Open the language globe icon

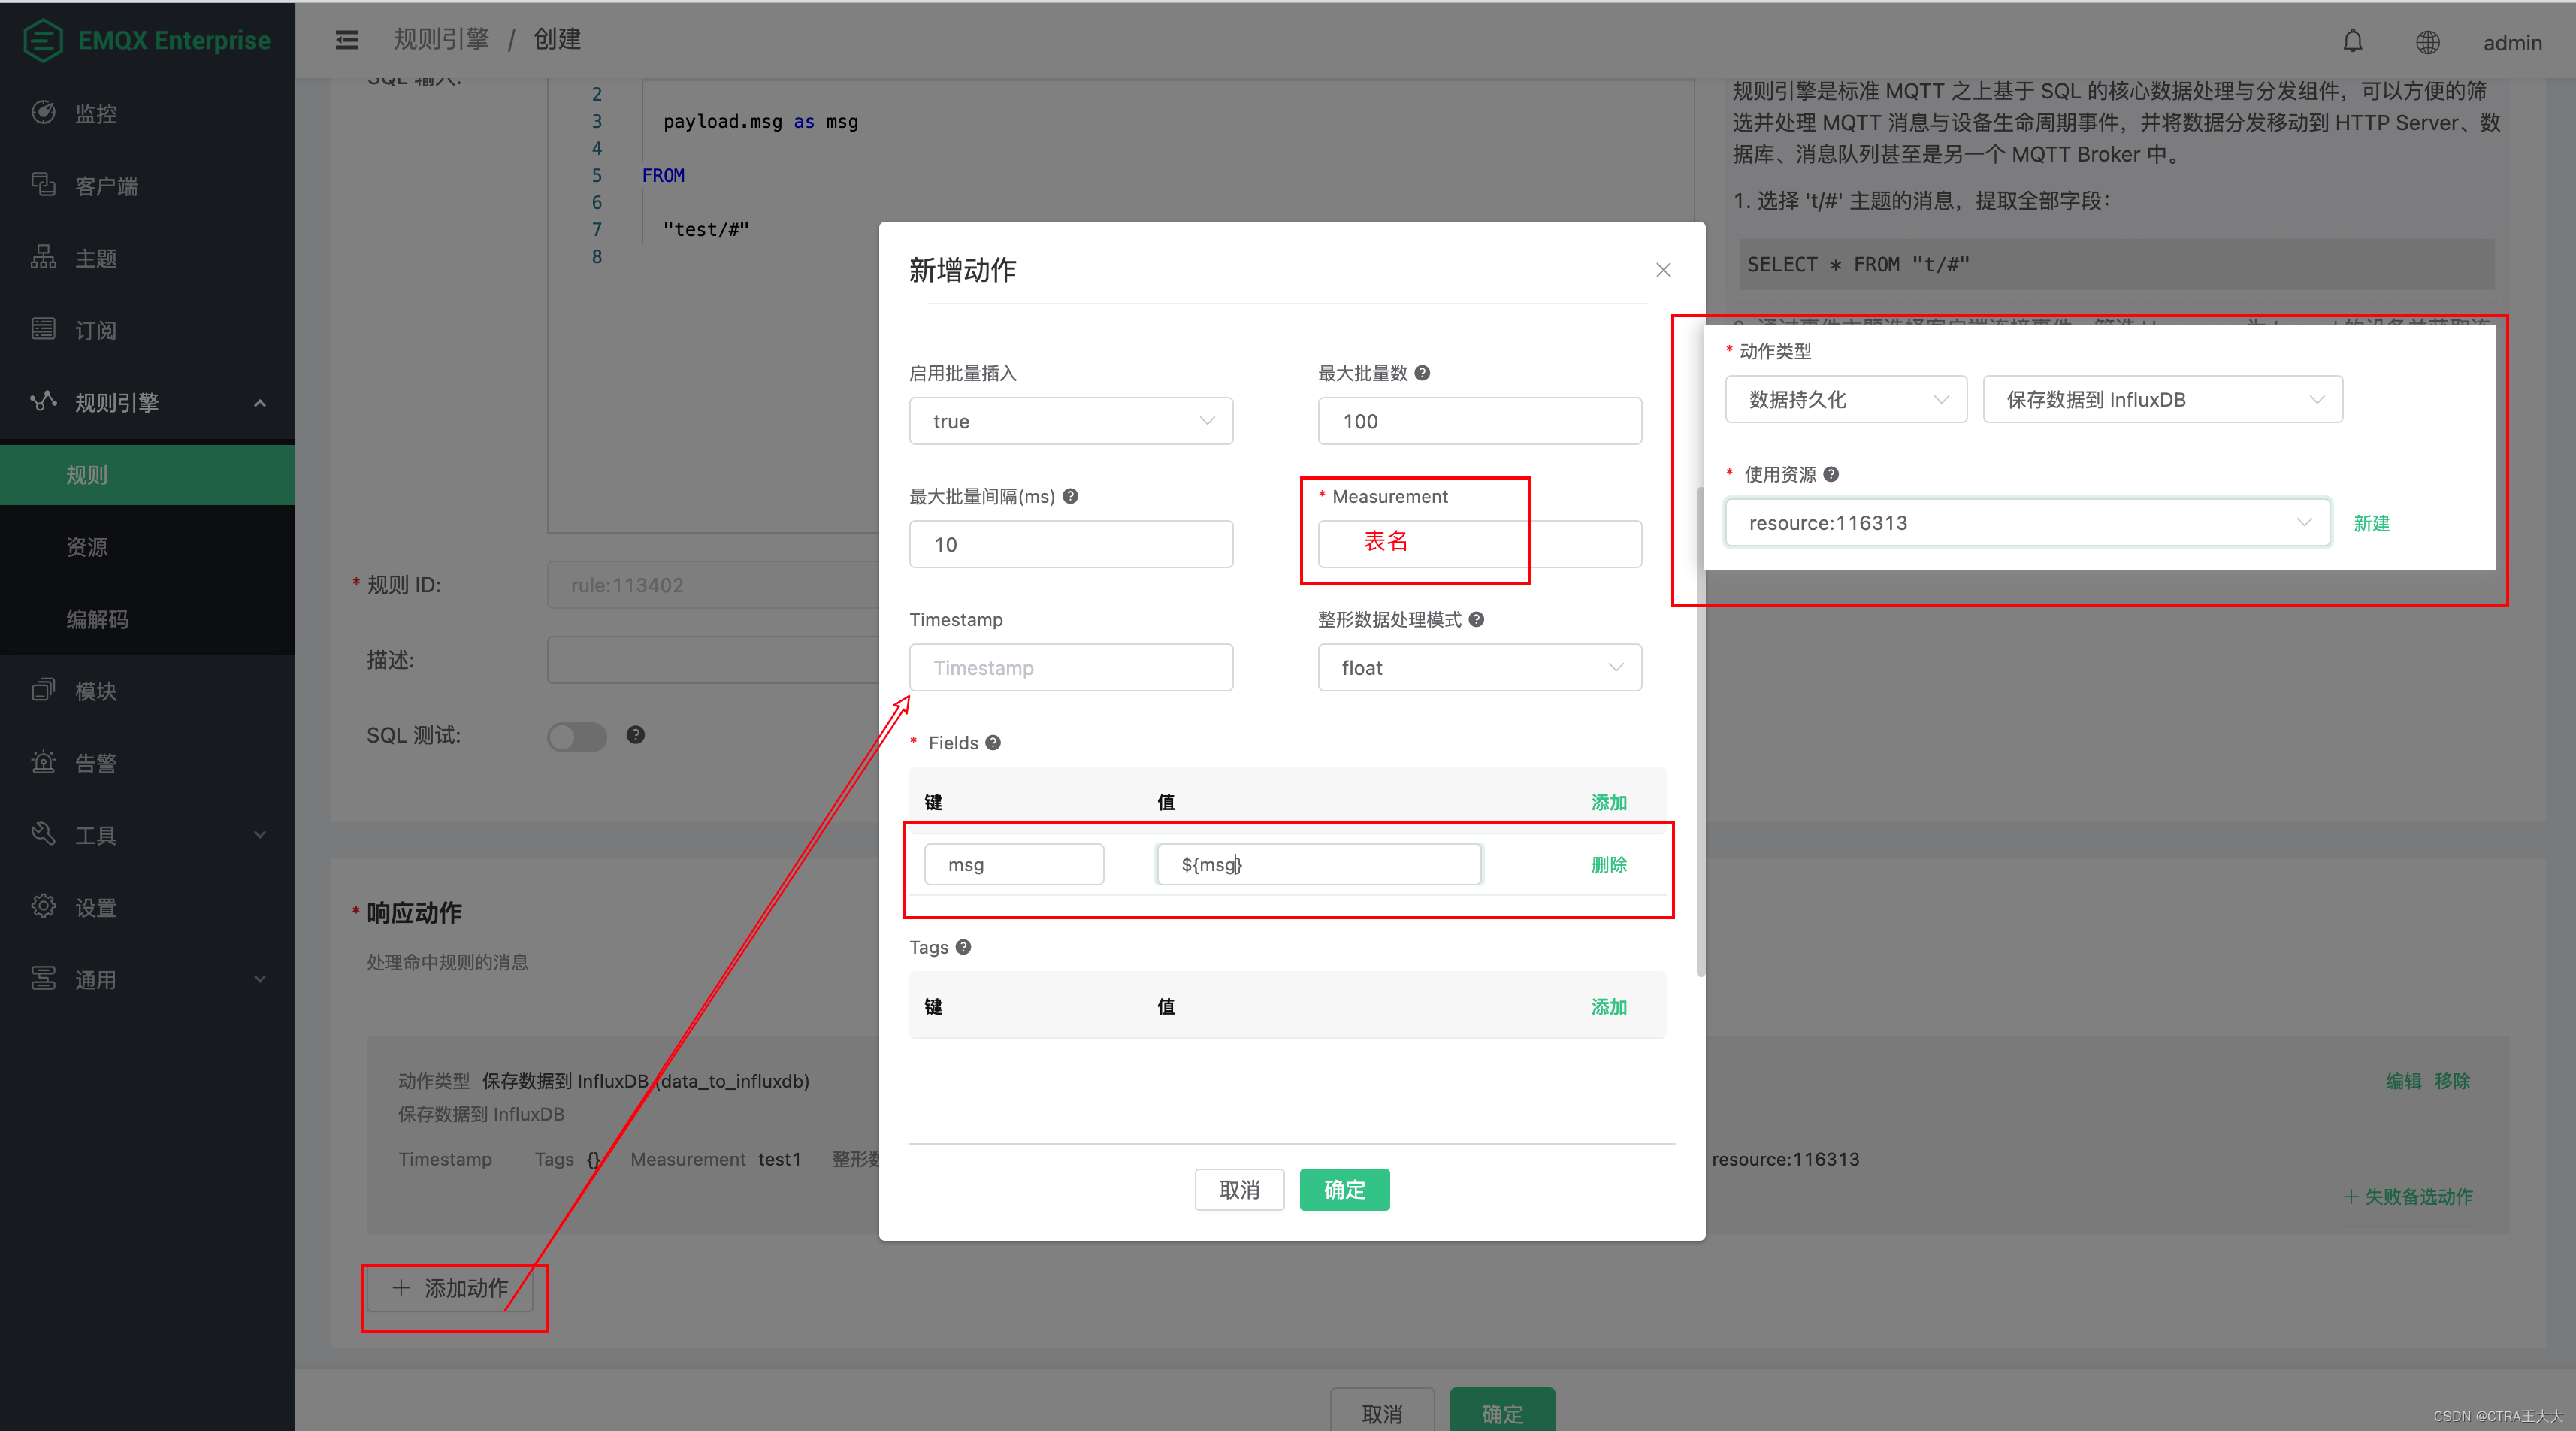[x=2428, y=41]
